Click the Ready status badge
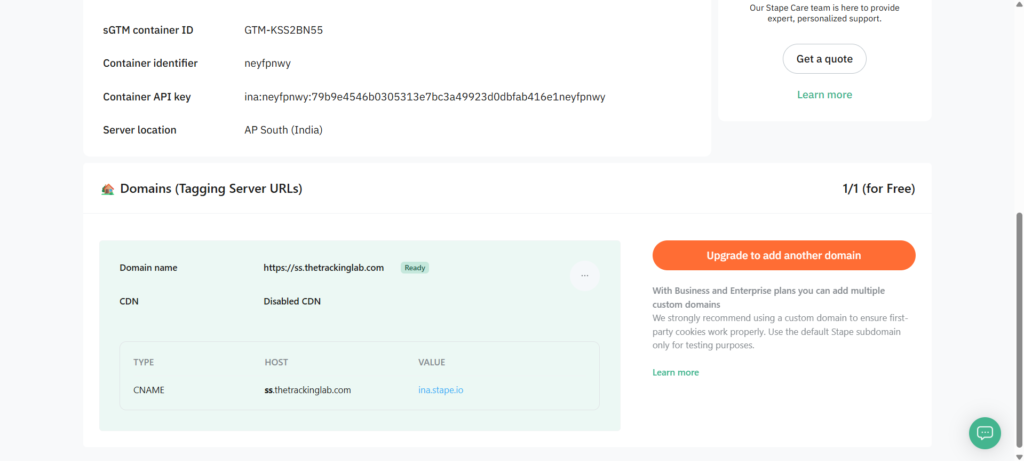The height and width of the screenshot is (461, 1024). click(x=415, y=268)
